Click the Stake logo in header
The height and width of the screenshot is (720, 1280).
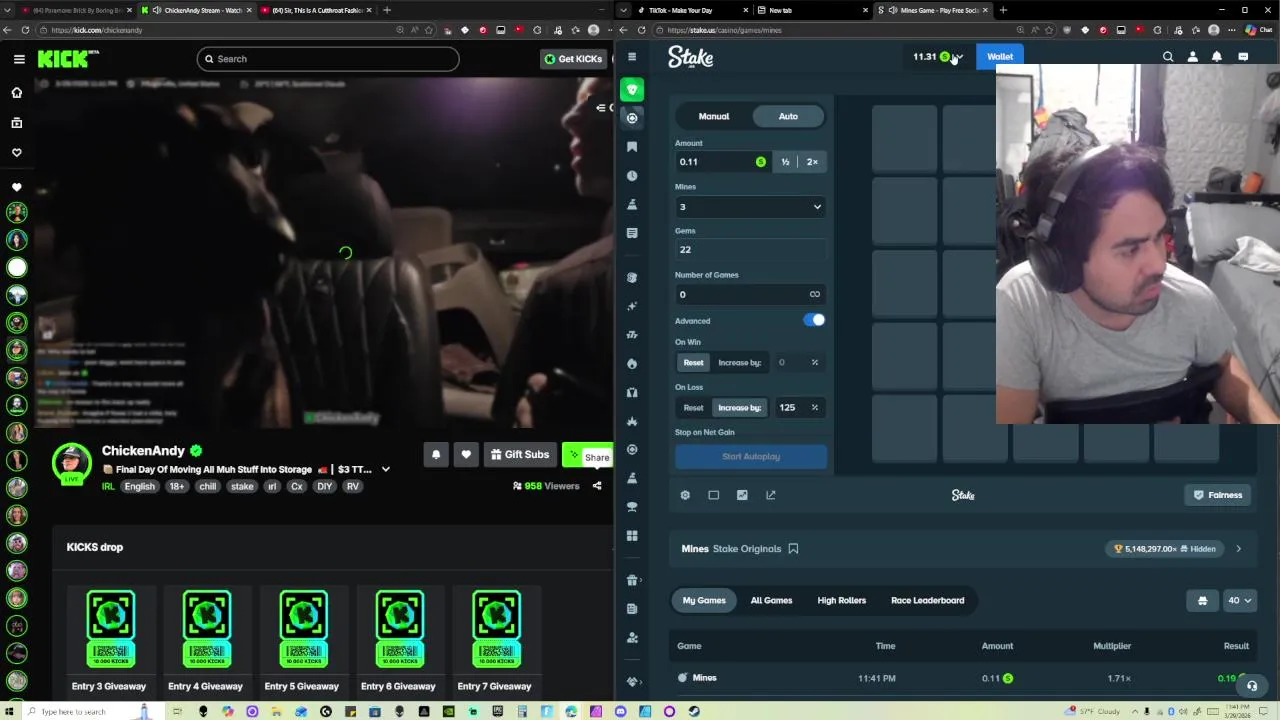pos(690,57)
